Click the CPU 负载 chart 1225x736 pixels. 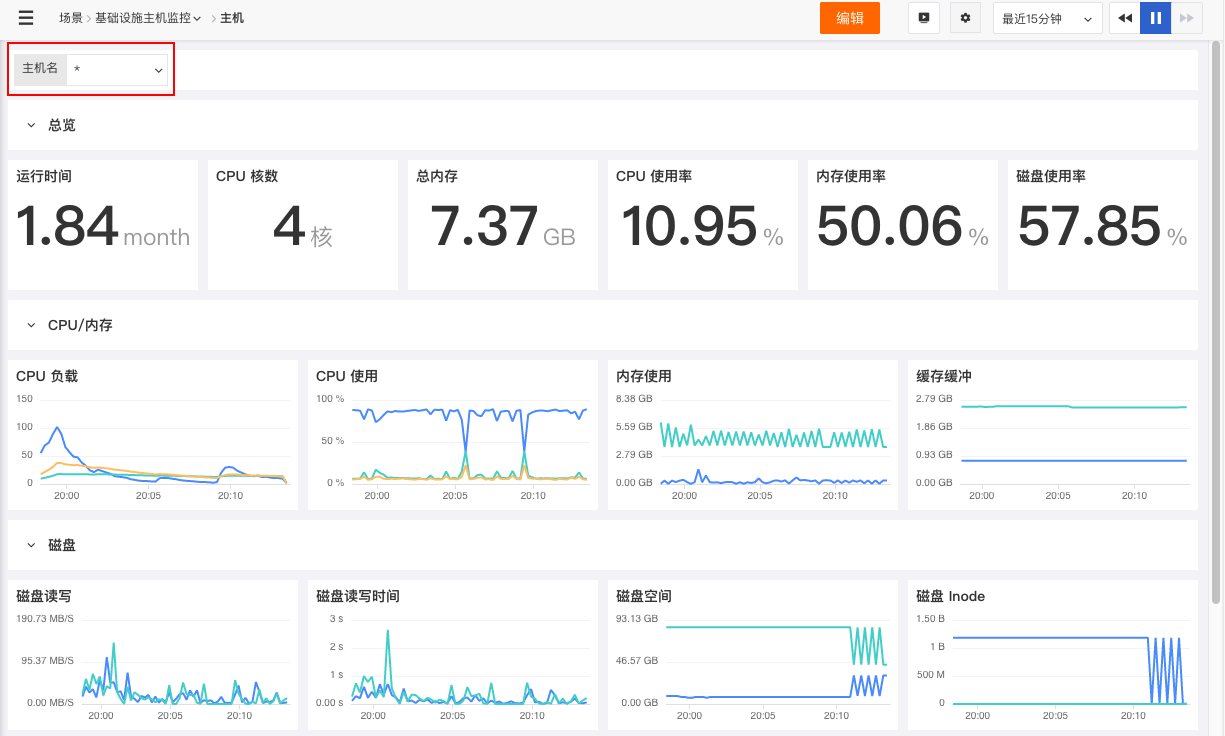(x=153, y=435)
